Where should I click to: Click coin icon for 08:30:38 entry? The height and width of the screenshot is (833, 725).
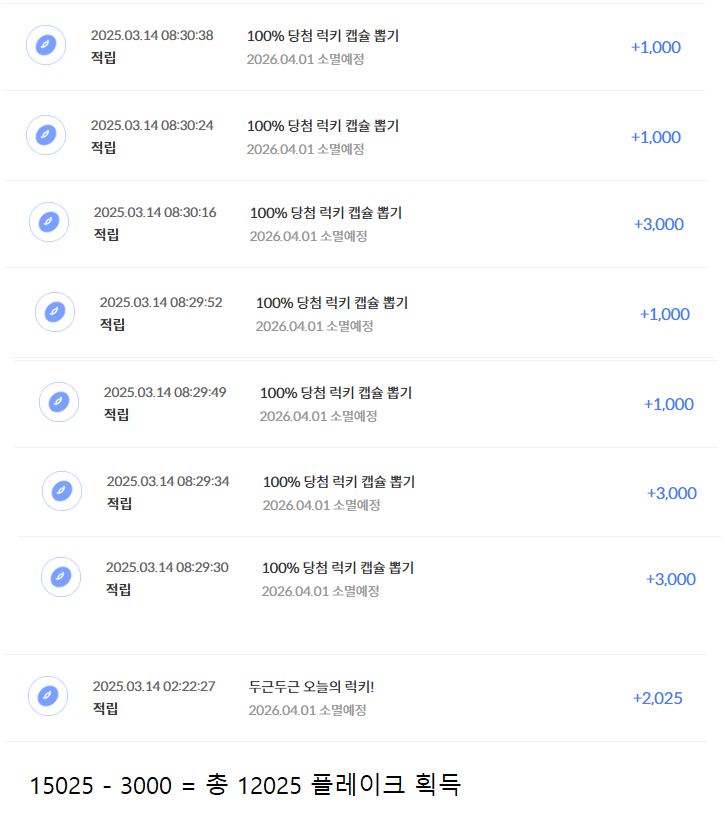point(46,45)
